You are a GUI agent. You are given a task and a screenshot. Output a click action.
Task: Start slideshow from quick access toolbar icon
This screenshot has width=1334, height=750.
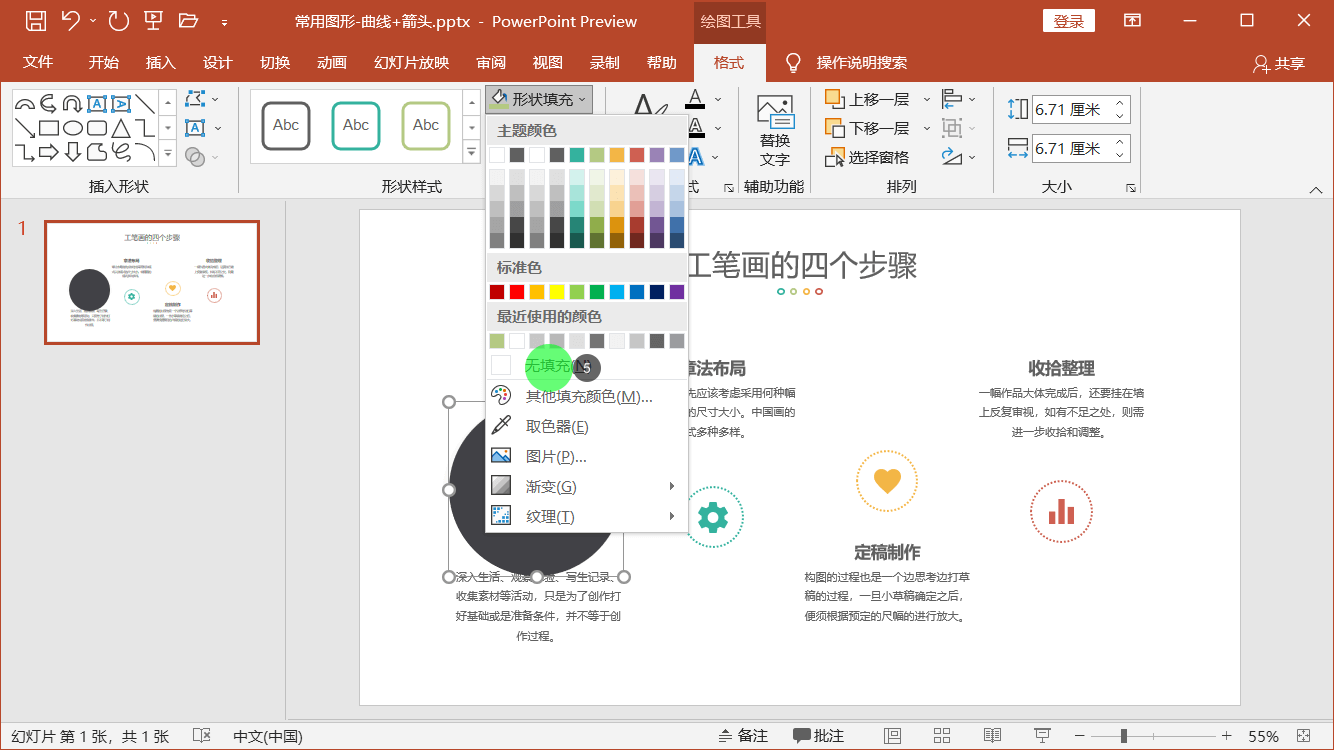[153, 20]
